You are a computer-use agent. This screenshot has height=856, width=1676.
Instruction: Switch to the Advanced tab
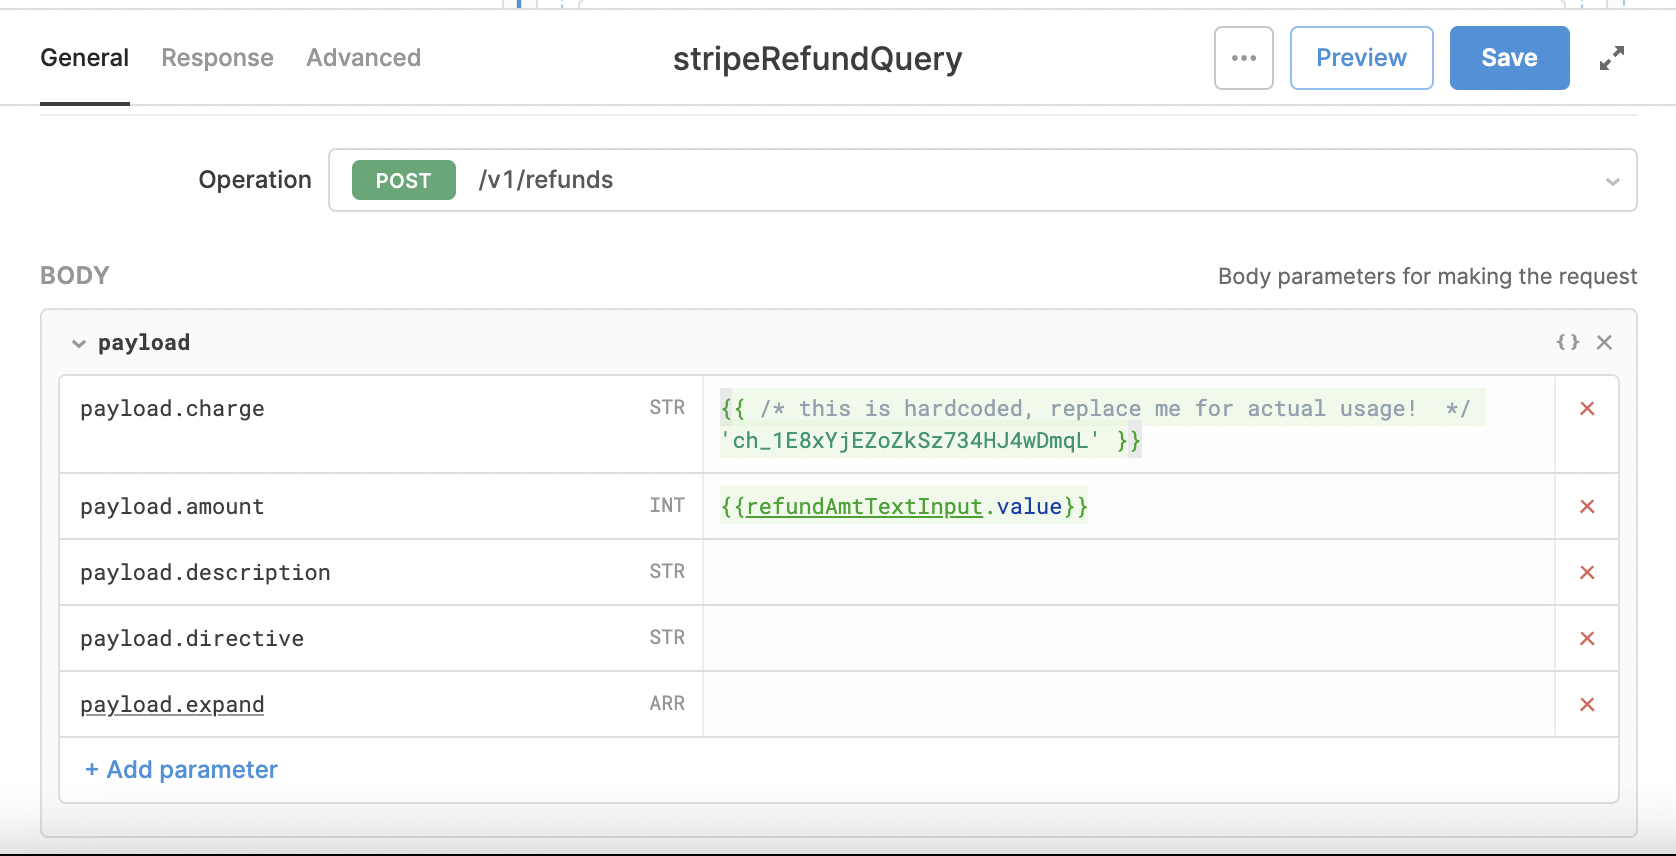[x=363, y=58]
